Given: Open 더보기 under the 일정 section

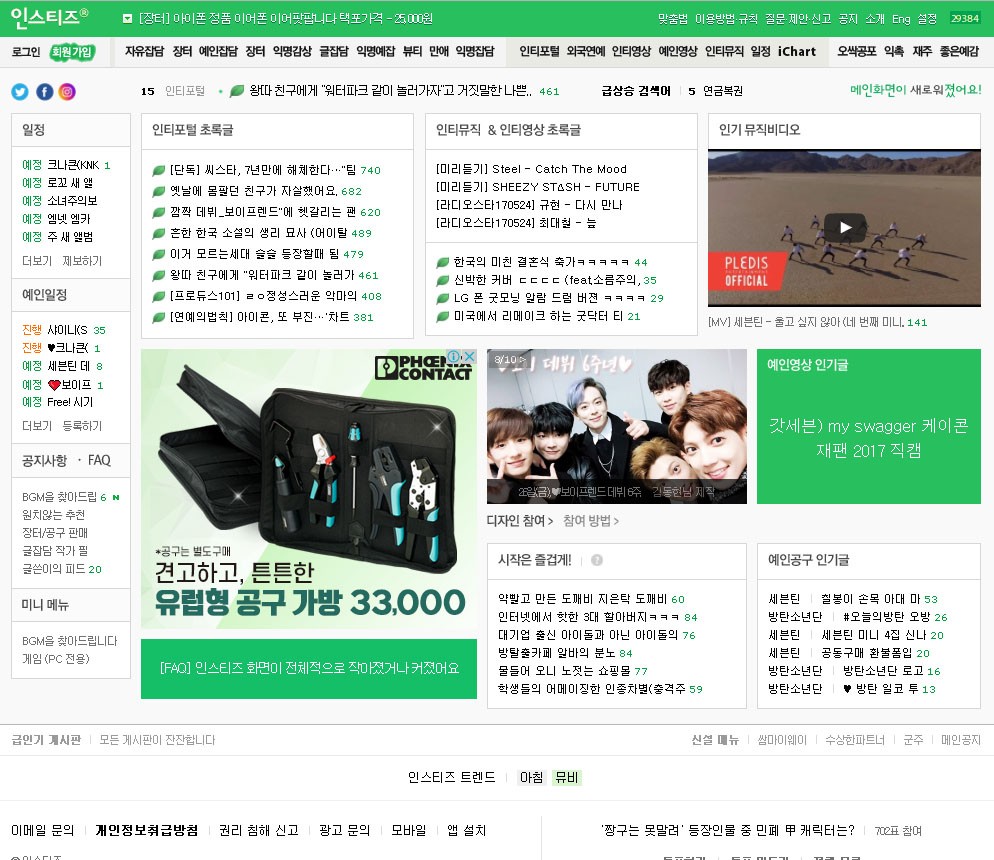Looking at the screenshot, I should (36, 261).
